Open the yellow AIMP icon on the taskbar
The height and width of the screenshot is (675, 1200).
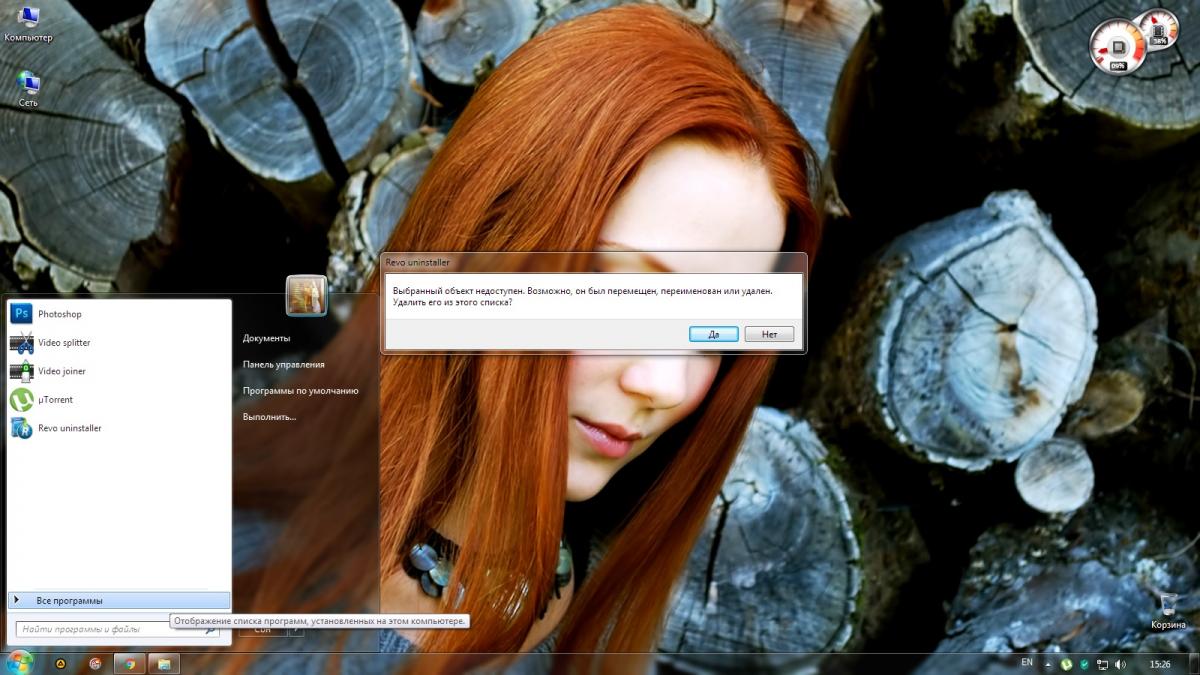click(61, 663)
